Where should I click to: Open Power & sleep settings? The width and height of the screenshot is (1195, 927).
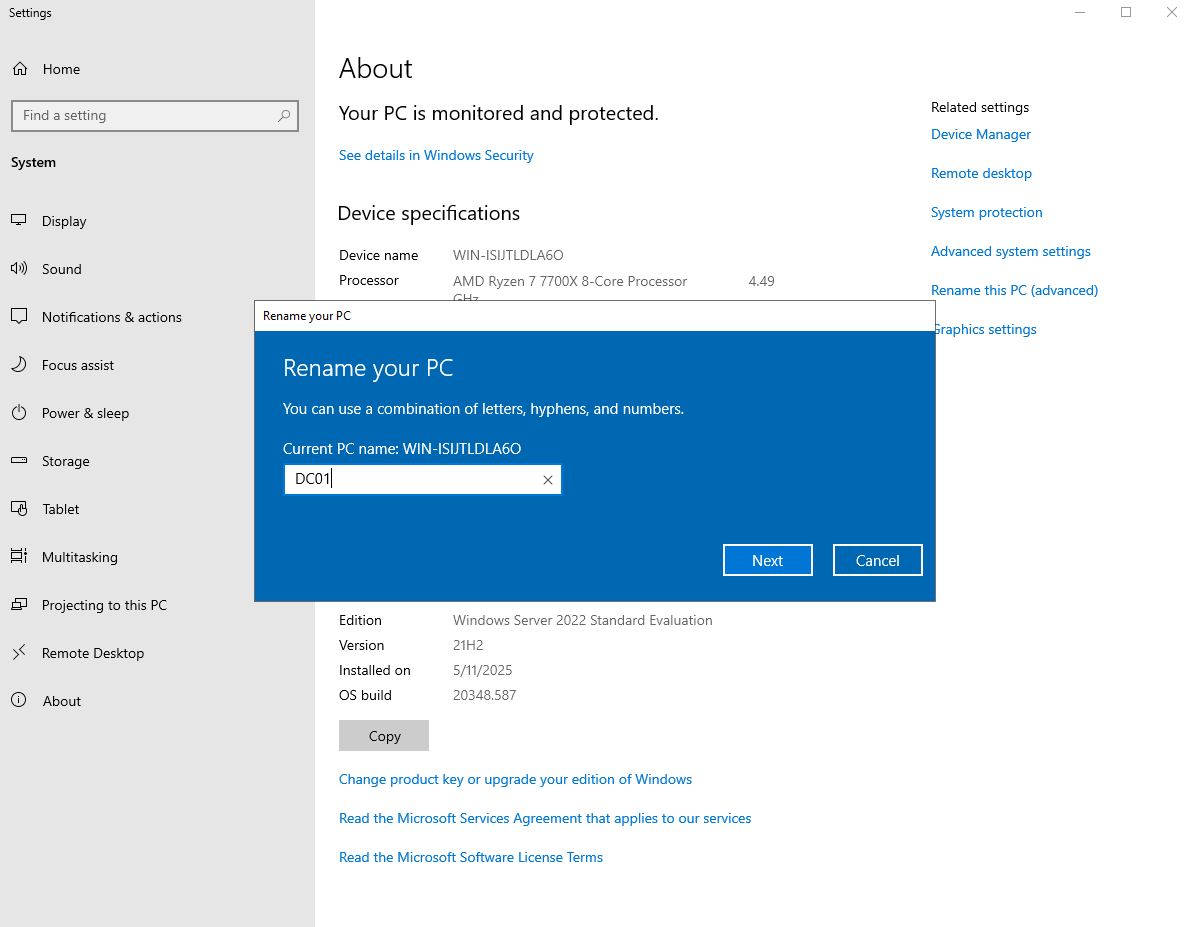tap(21, 413)
